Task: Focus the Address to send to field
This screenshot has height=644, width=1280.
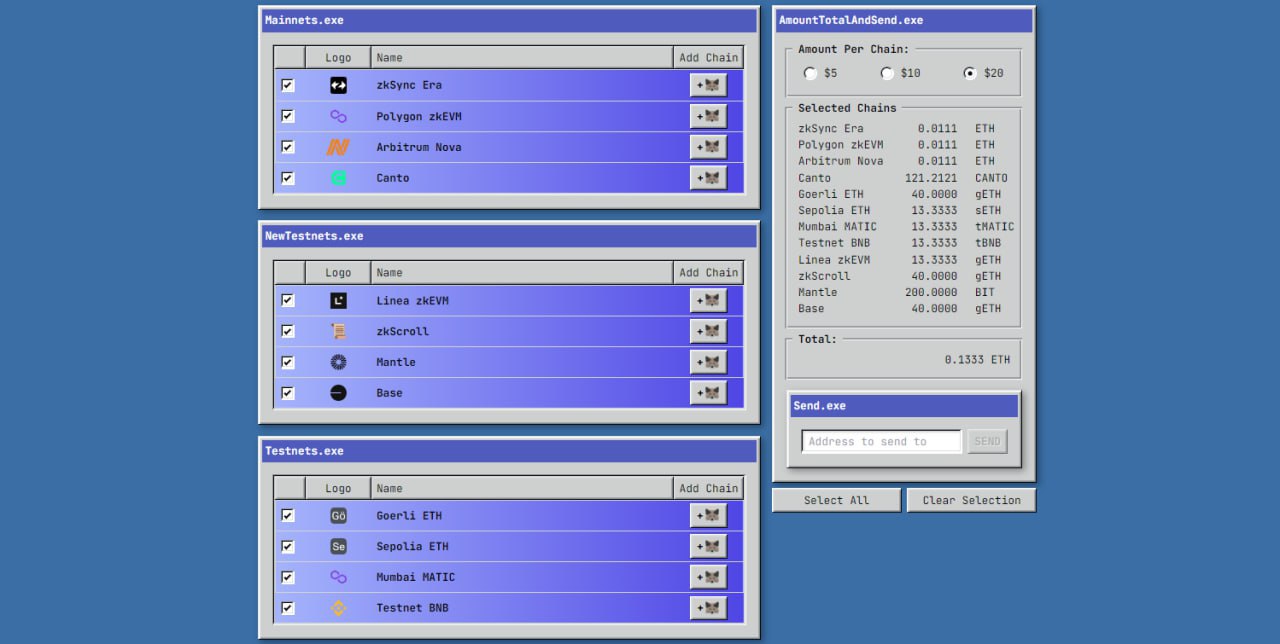Action: click(x=881, y=441)
